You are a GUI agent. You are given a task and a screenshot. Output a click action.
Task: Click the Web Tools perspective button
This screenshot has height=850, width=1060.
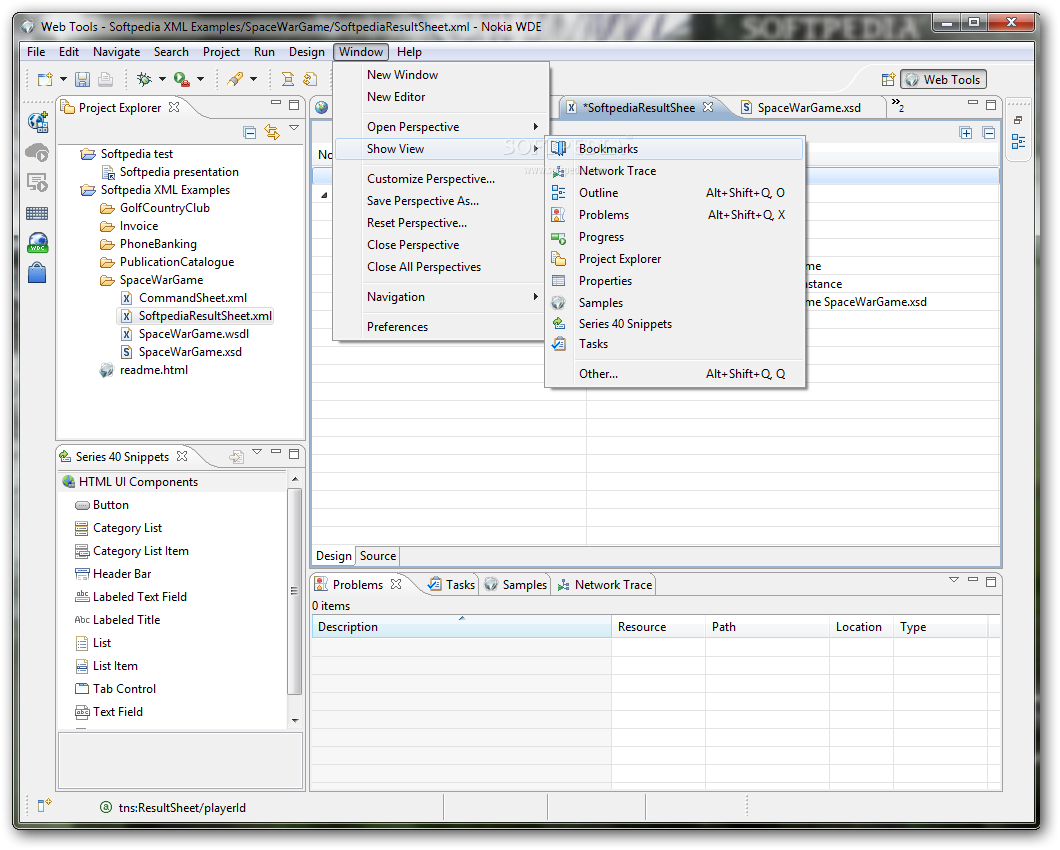click(x=943, y=80)
